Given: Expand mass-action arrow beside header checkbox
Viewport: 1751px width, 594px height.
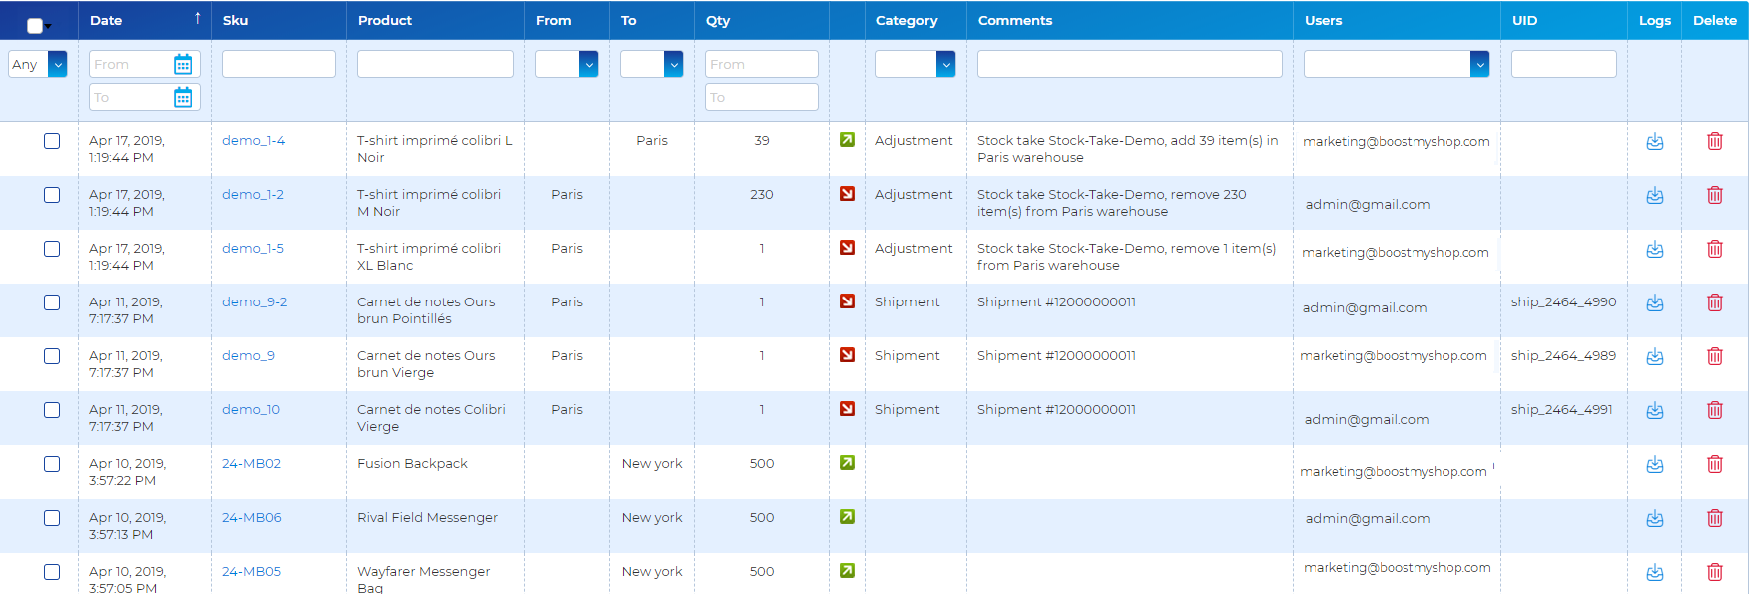Looking at the screenshot, I should tap(48, 27).
